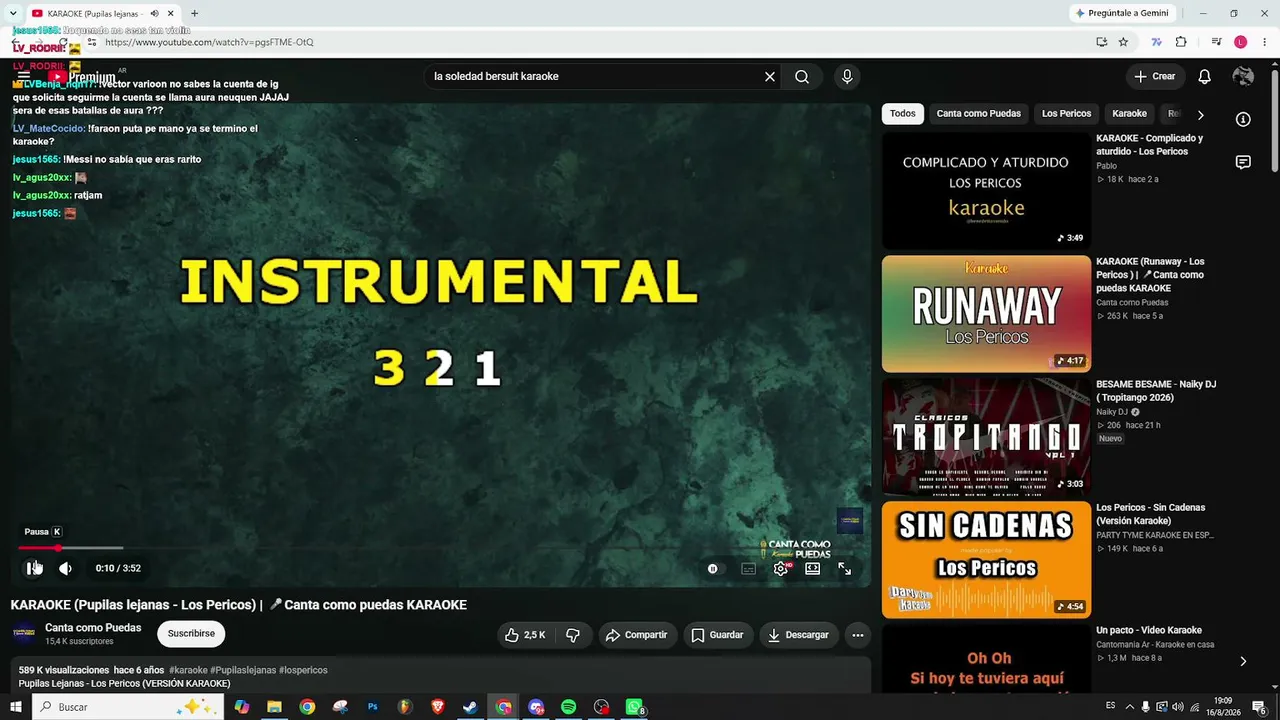1280x720 pixels.
Task: Mute the video player volume
Action: coord(65,568)
